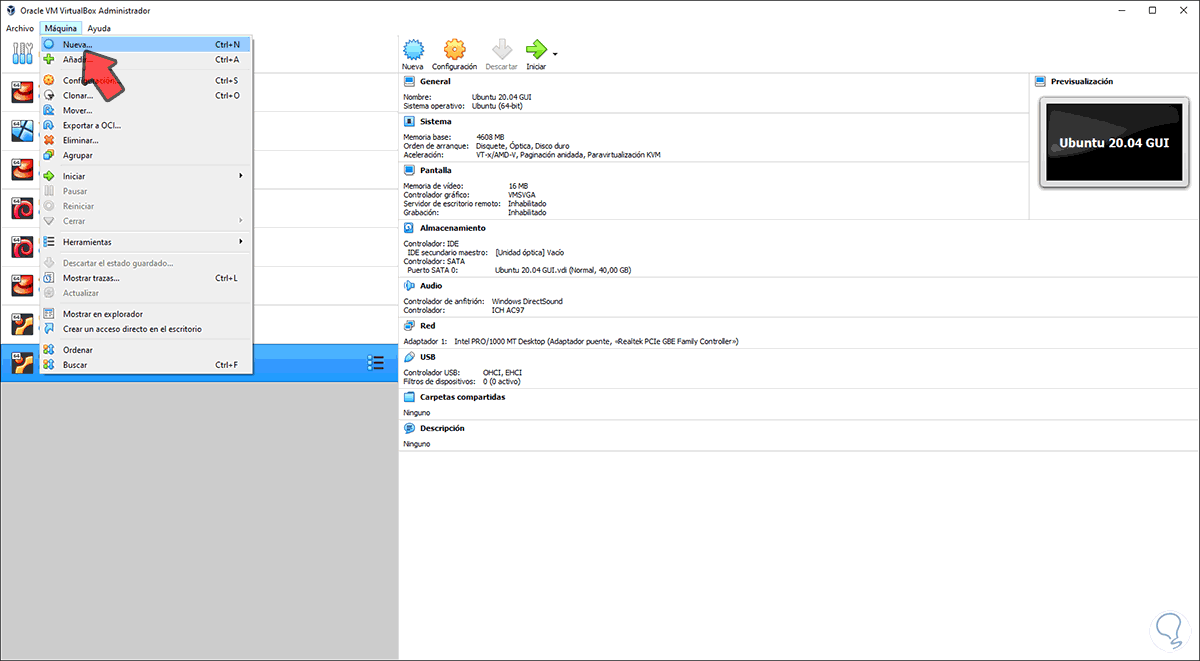Image resolution: width=1200 pixels, height=661 pixels.
Task: Click the Ubuntu 20.04 GUI preview thumbnail
Action: point(1114,142)
